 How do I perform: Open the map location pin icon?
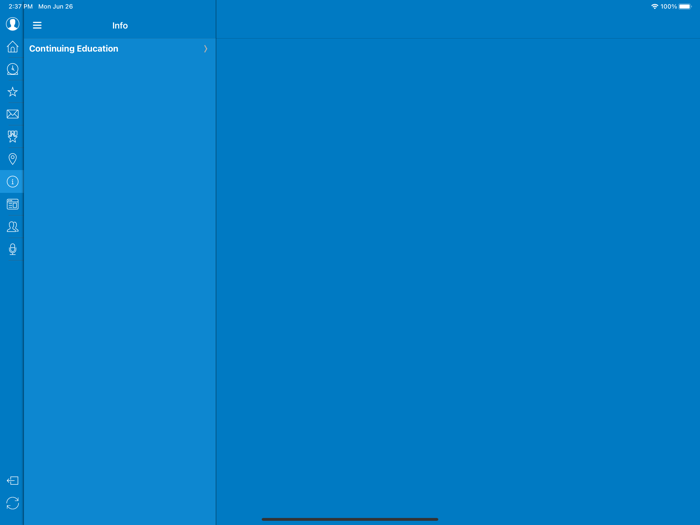(x=12, y=159)
